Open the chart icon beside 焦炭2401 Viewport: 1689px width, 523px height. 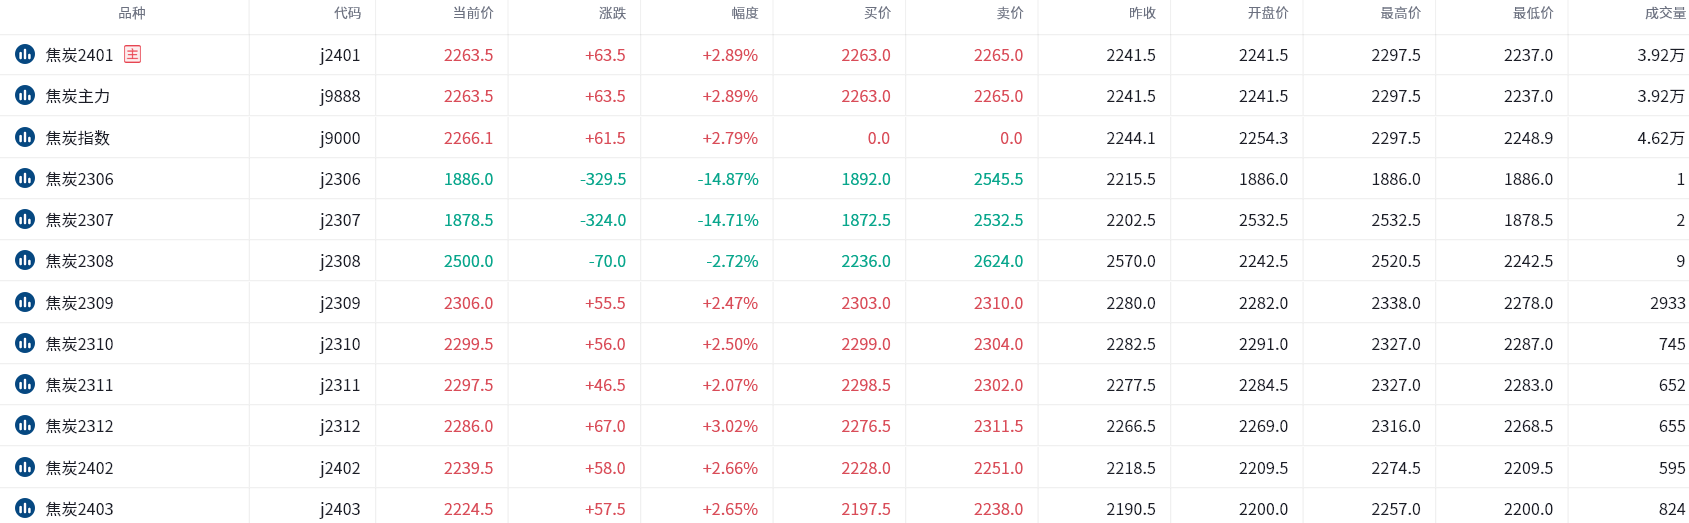tap(25, 54)
